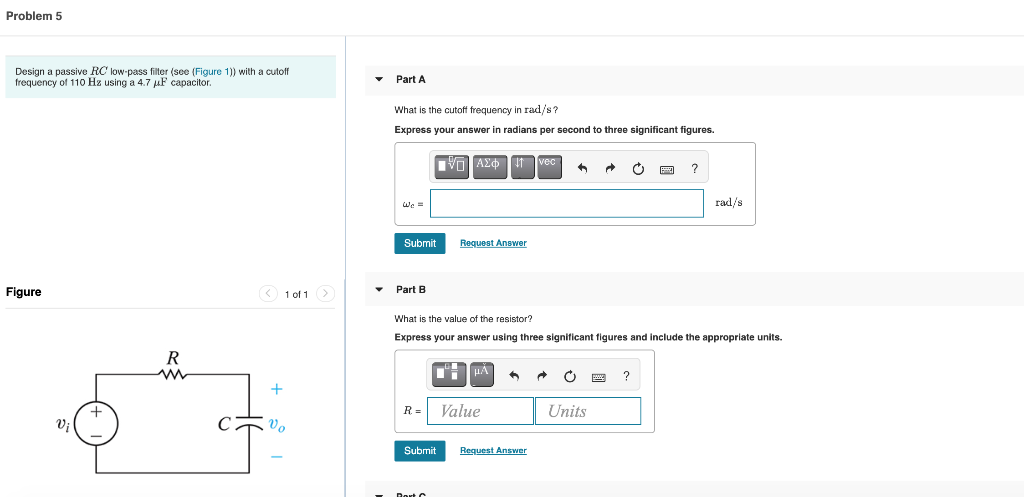Click the R Units input field
1024x497 pixels.
click(588, 411)
